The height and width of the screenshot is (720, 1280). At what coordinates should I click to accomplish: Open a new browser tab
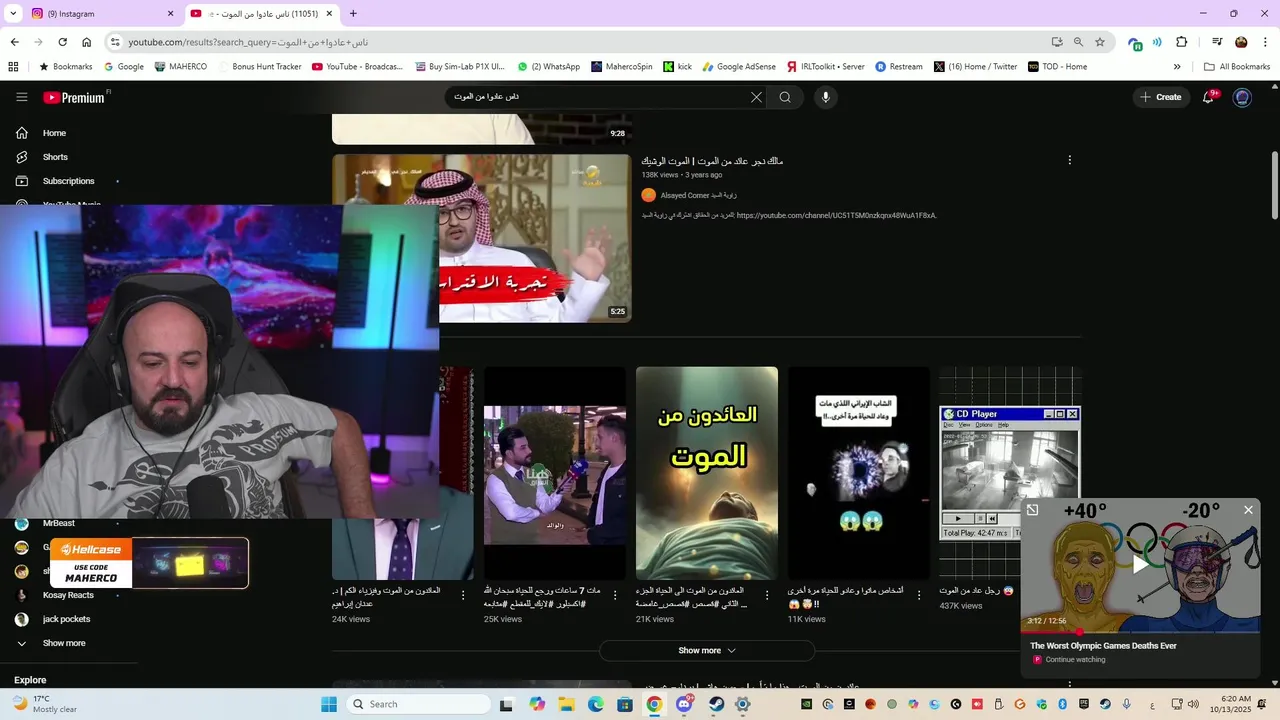(x=353, y=14)
